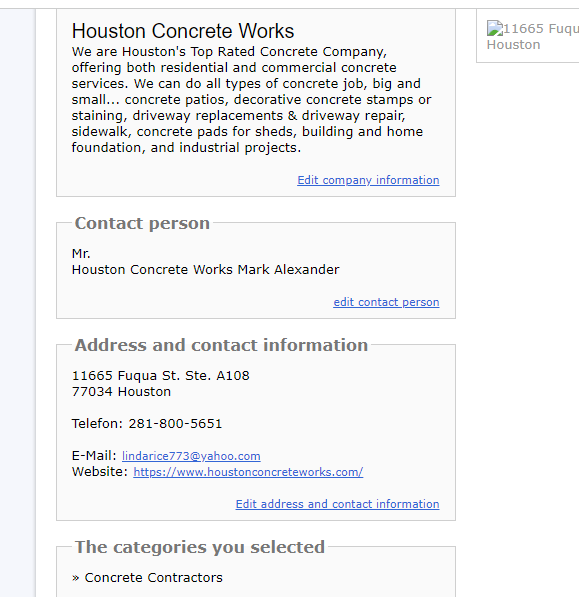The width and height of the screenshot is (579, 597).
Task: Select the Houston Concrete Works heading
Action: [183, 31]
